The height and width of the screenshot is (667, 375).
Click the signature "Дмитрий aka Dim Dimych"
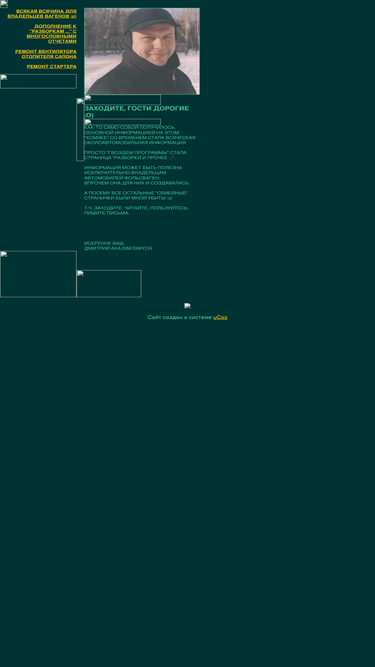point(118,248)
